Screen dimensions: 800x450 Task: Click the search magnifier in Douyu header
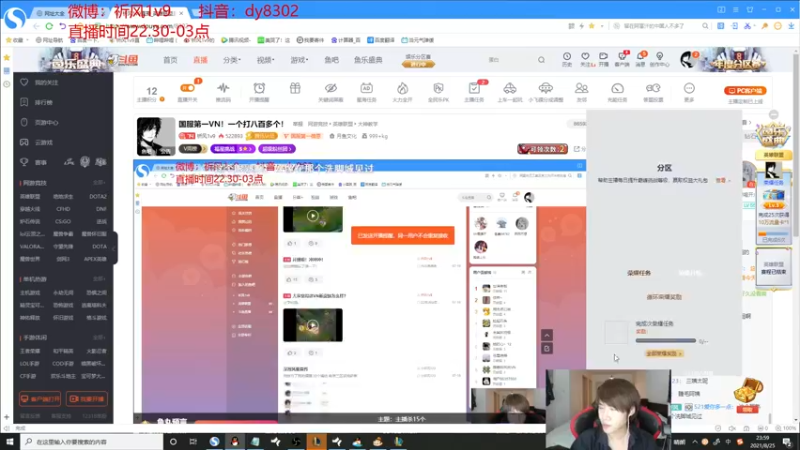coord(541,60)
